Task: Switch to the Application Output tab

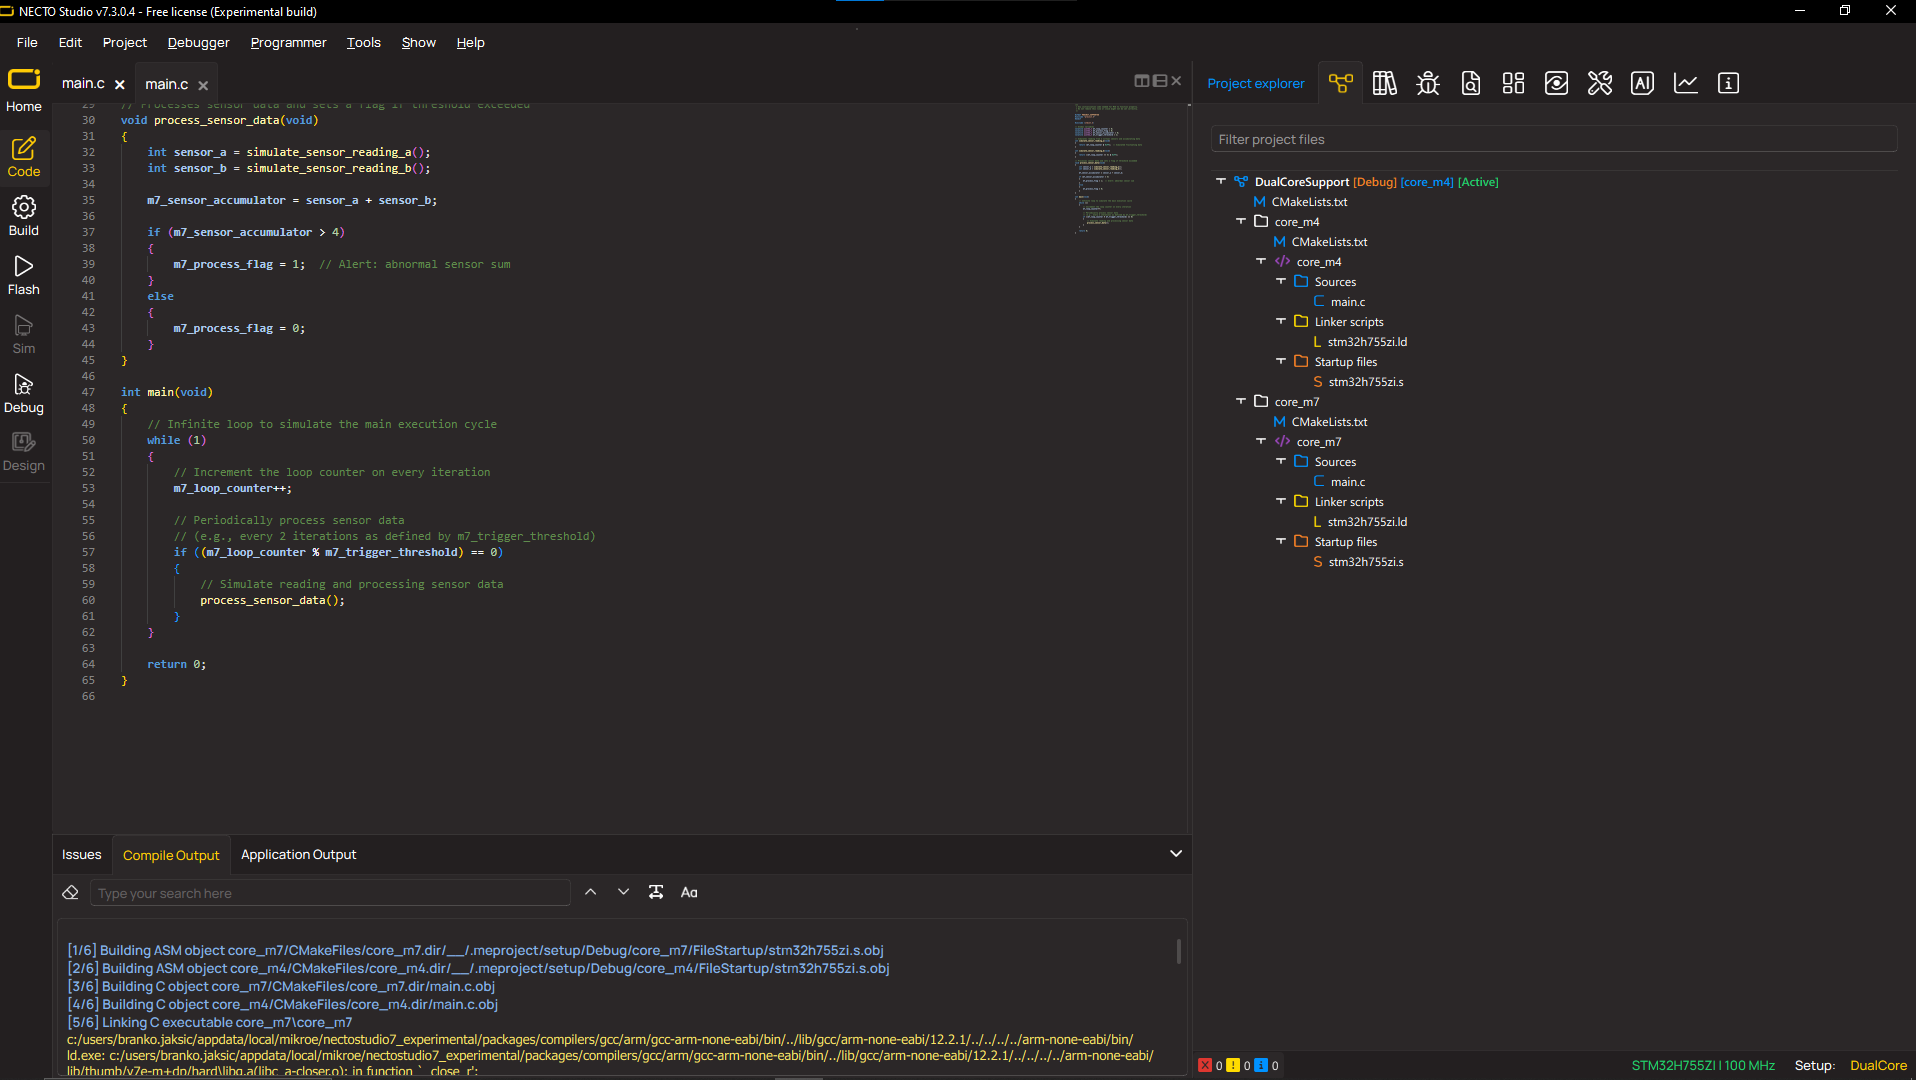Action: point(298,854)
